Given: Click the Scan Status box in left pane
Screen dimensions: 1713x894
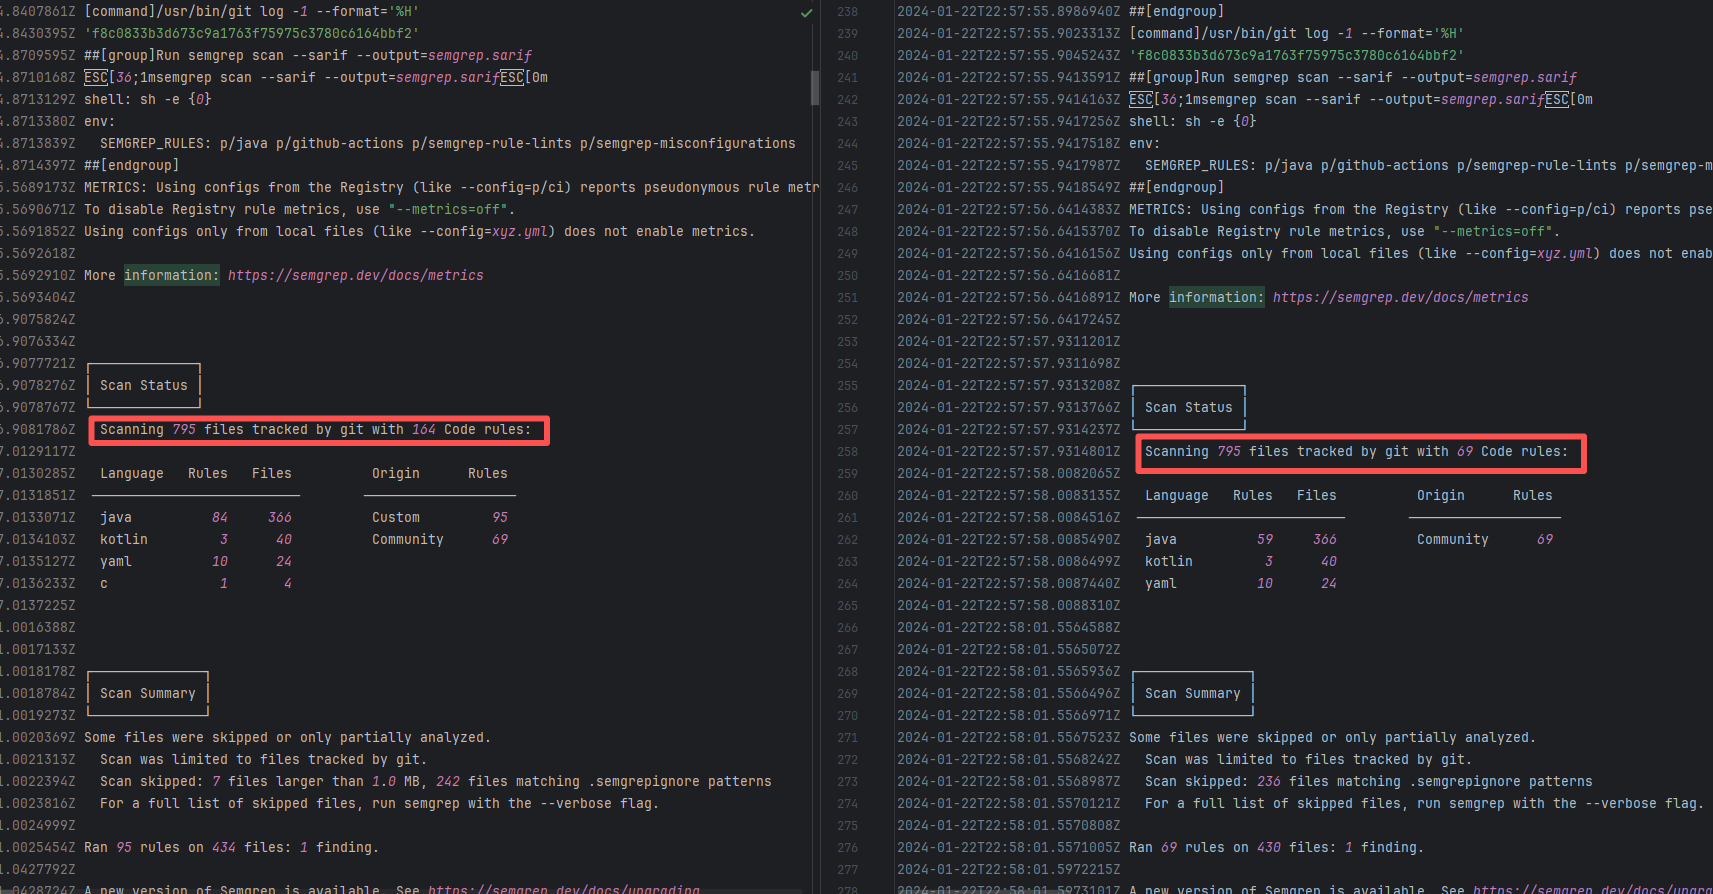Looking at the screenshot, I should [144, 386].
